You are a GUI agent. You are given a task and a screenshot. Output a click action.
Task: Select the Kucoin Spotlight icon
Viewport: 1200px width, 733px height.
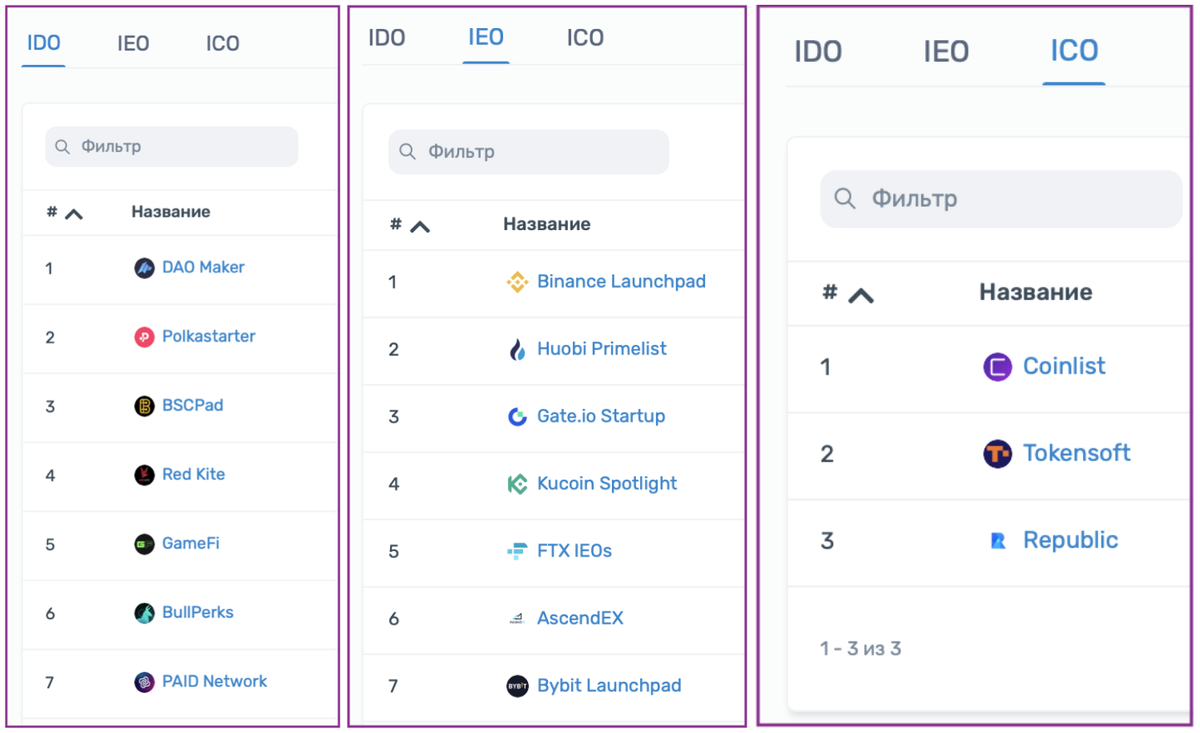tap(517, 483)
